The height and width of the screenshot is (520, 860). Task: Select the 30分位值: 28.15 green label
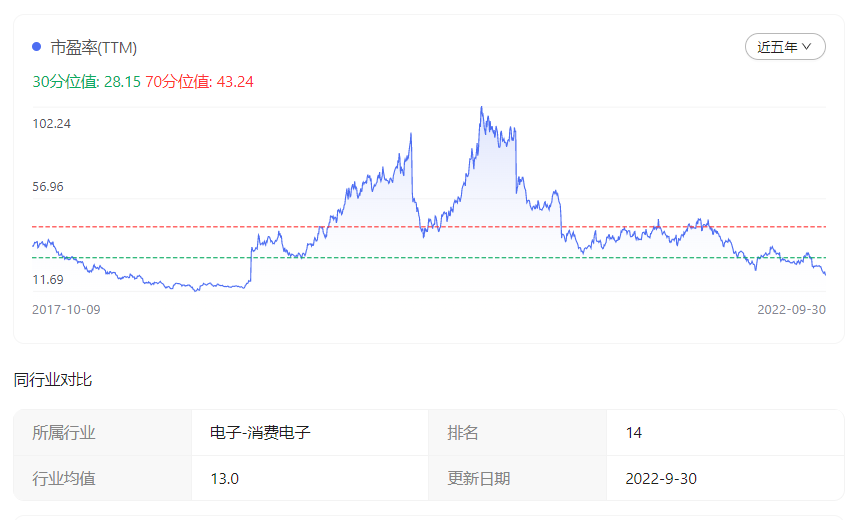86,82
